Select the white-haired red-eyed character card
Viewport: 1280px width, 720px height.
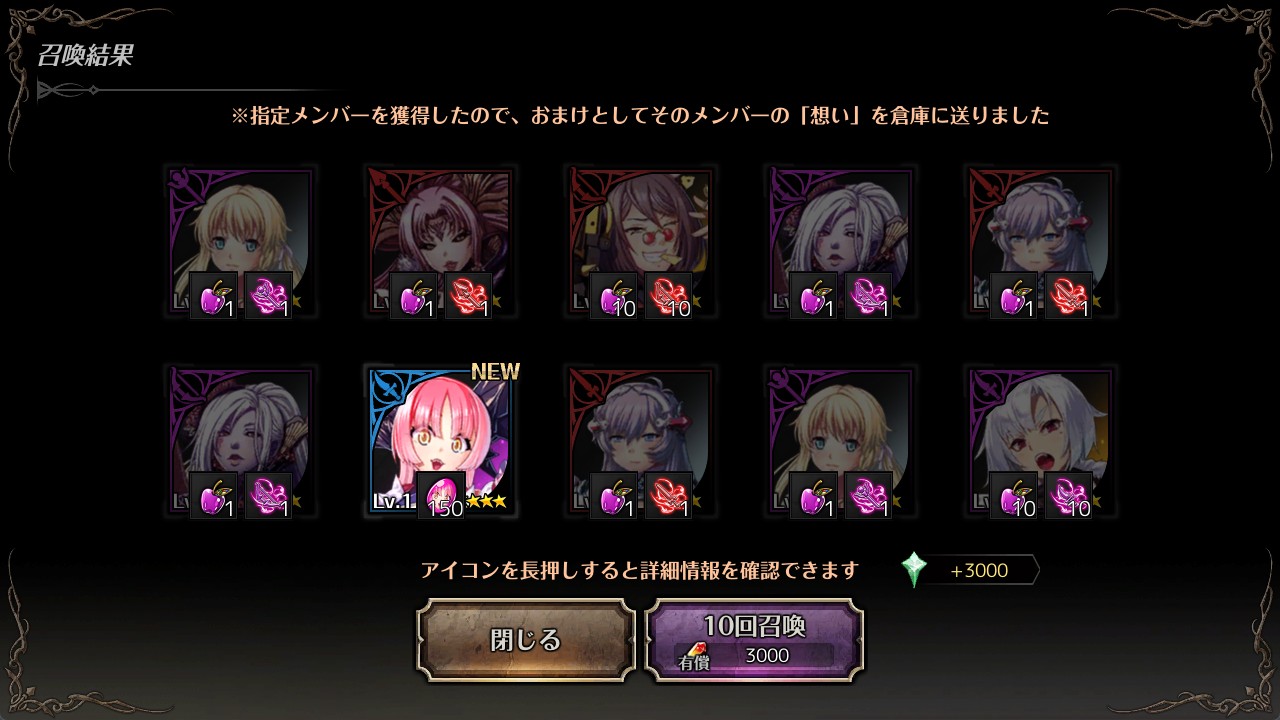[x=1040, y=441]
